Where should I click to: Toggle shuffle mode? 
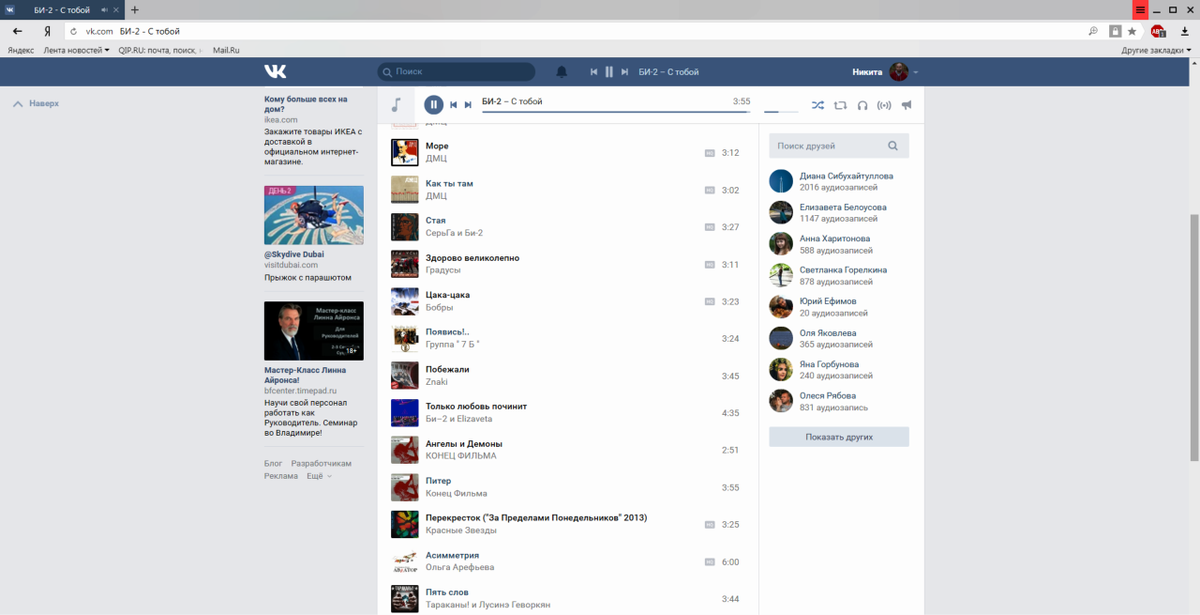[x=817, y=104]
